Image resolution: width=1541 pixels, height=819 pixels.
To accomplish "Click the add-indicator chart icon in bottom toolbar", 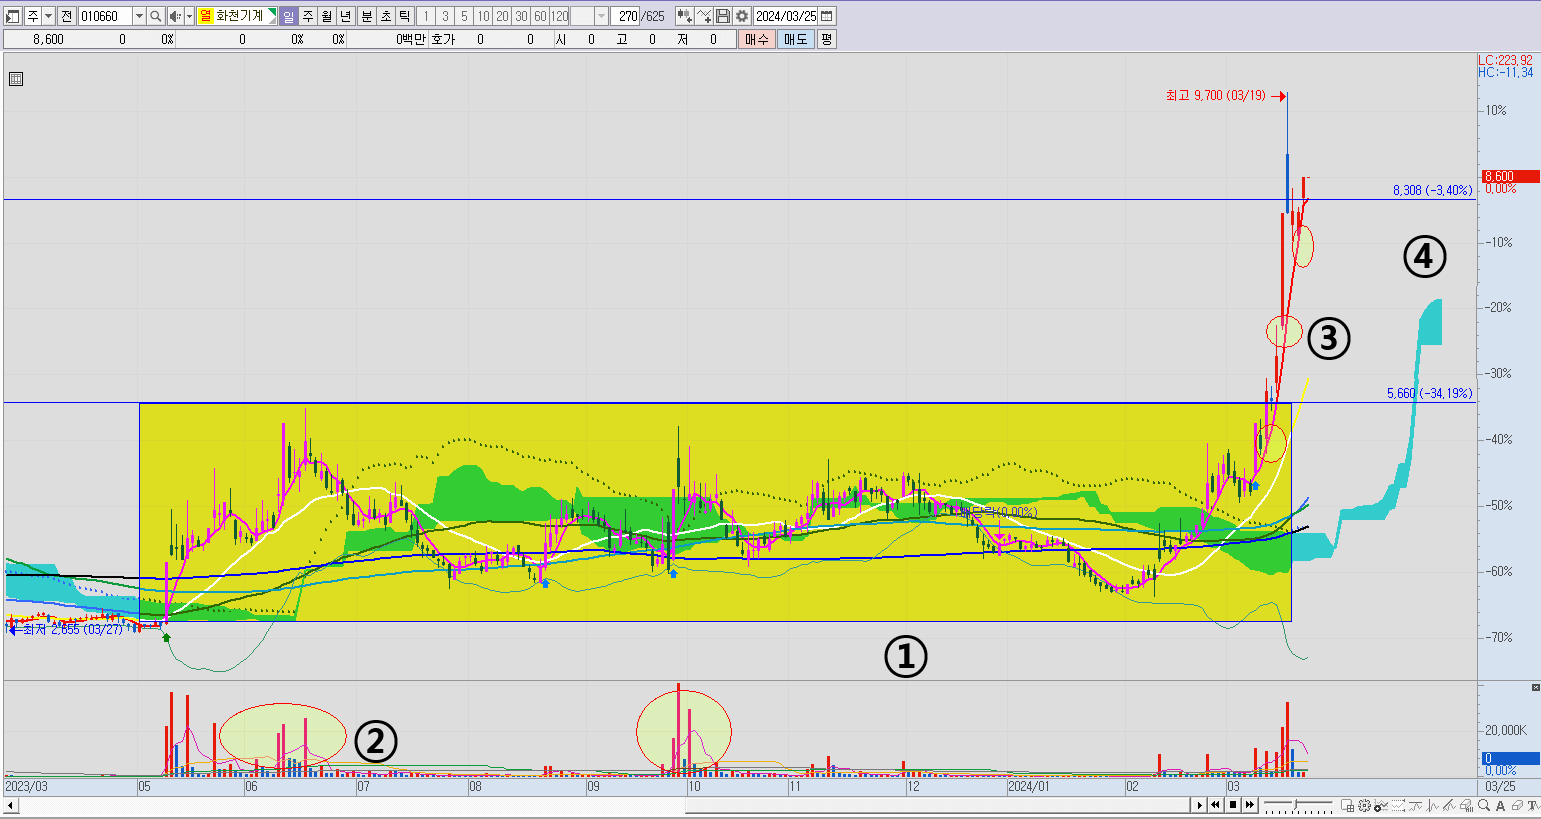I will pos(1381,805).
